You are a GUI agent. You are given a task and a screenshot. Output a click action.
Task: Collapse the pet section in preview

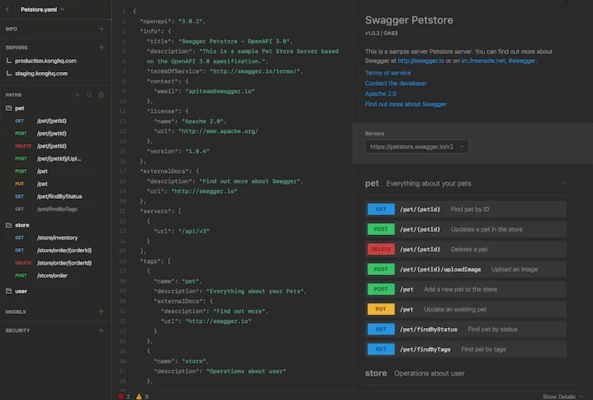point(564,183)
